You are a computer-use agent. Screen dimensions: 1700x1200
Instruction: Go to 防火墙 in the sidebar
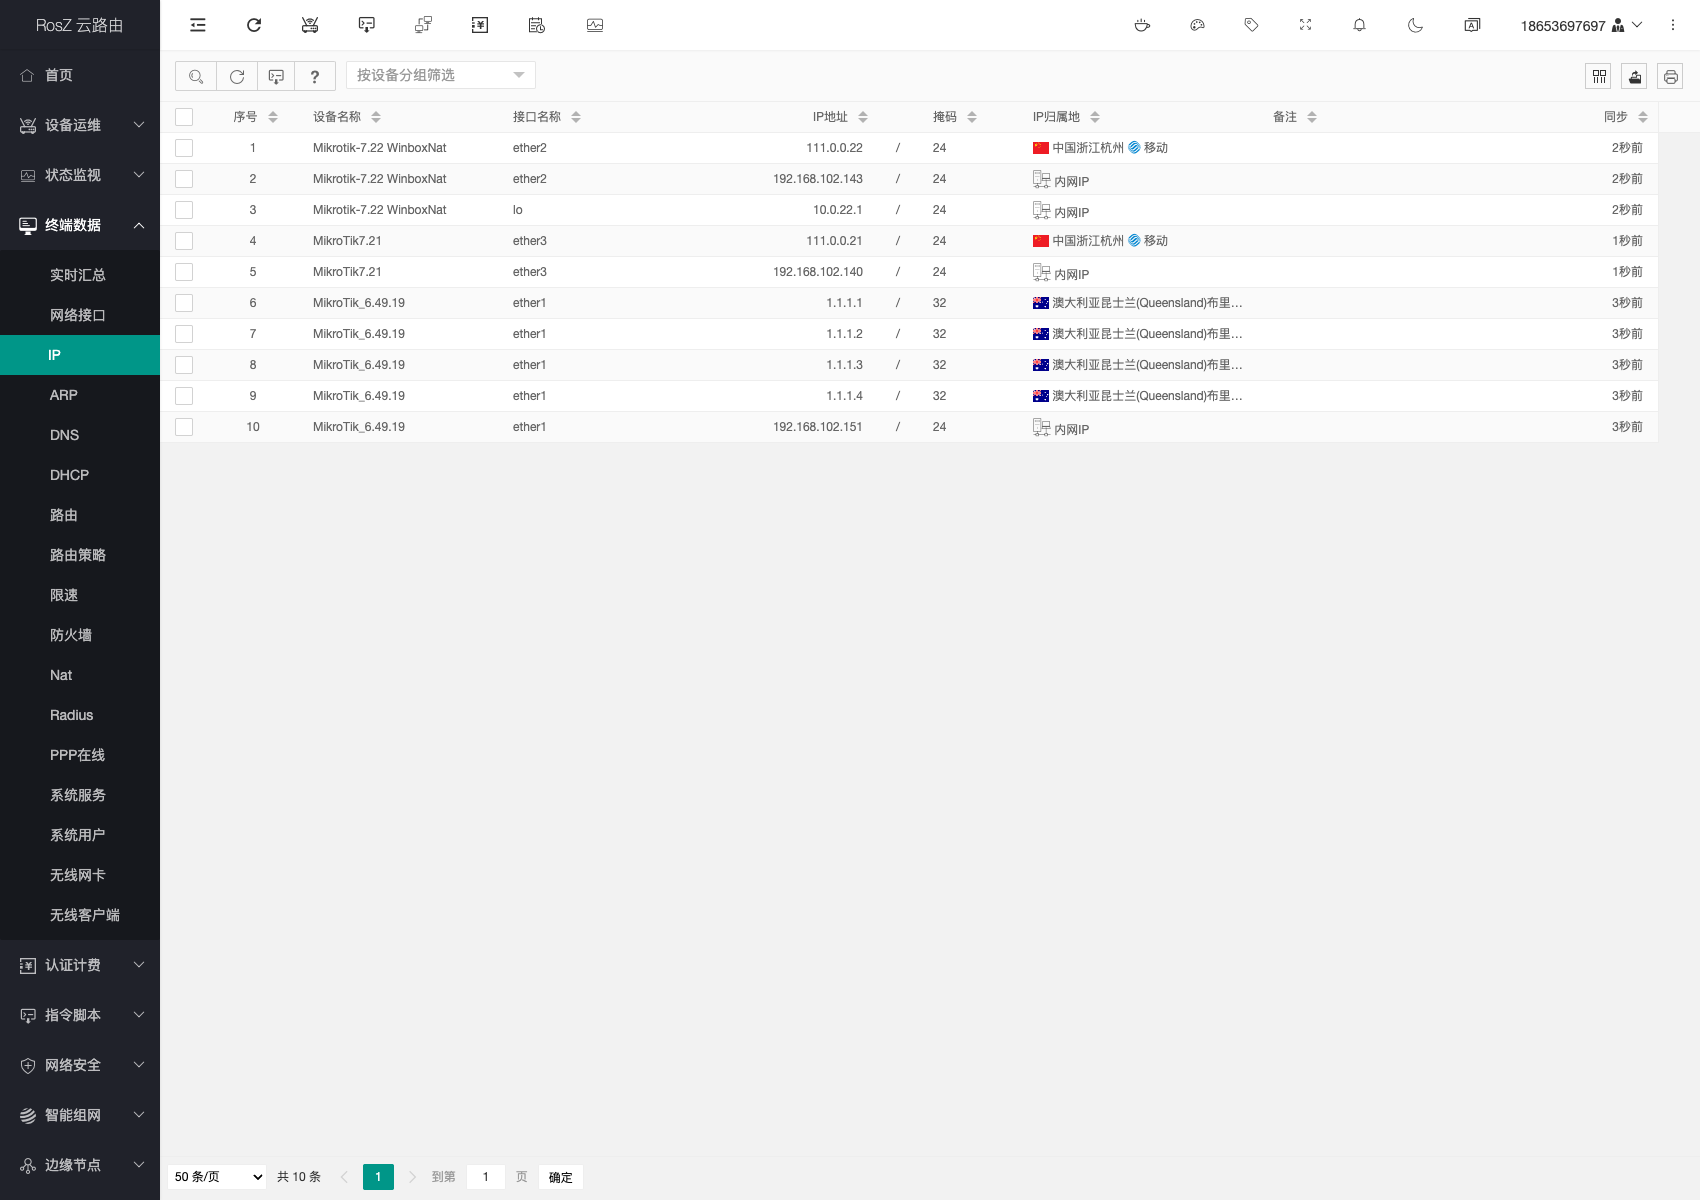[x=71, y=635]
